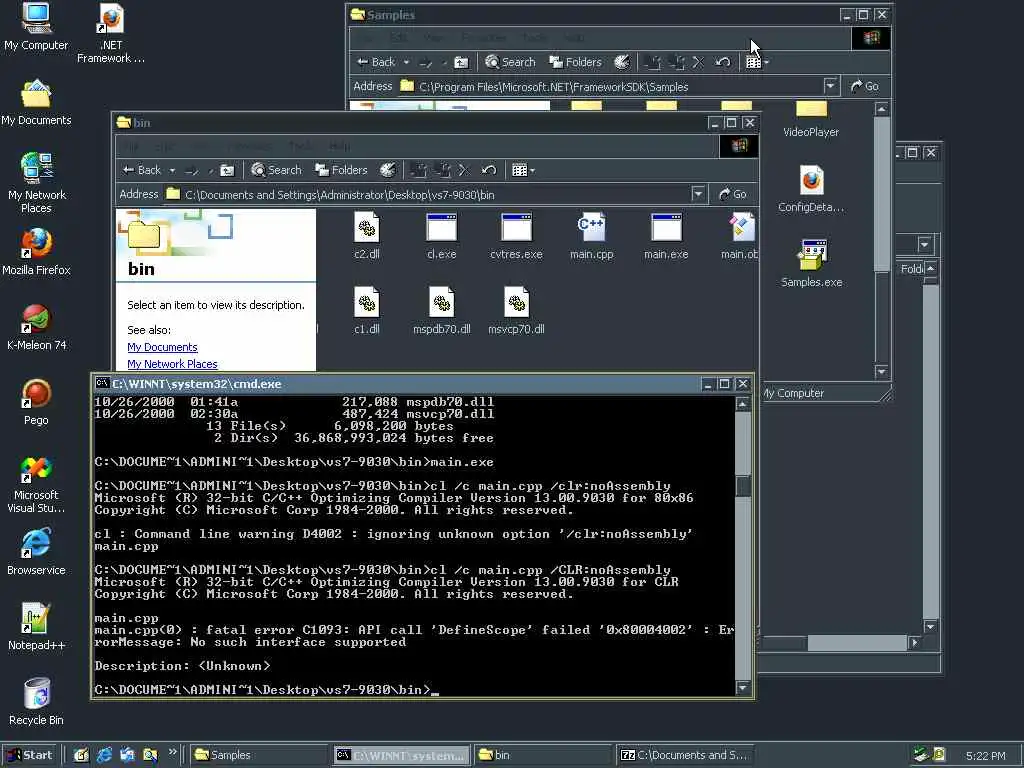1024x768 pixels.
Task: Open History icon in Samples window toolbar
Action: [622, 62]
